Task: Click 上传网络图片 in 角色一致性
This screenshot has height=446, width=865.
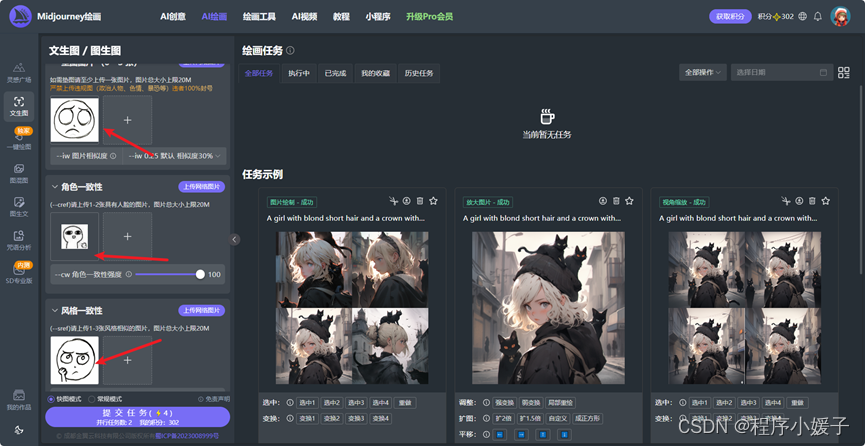Action: click(201, 187)
